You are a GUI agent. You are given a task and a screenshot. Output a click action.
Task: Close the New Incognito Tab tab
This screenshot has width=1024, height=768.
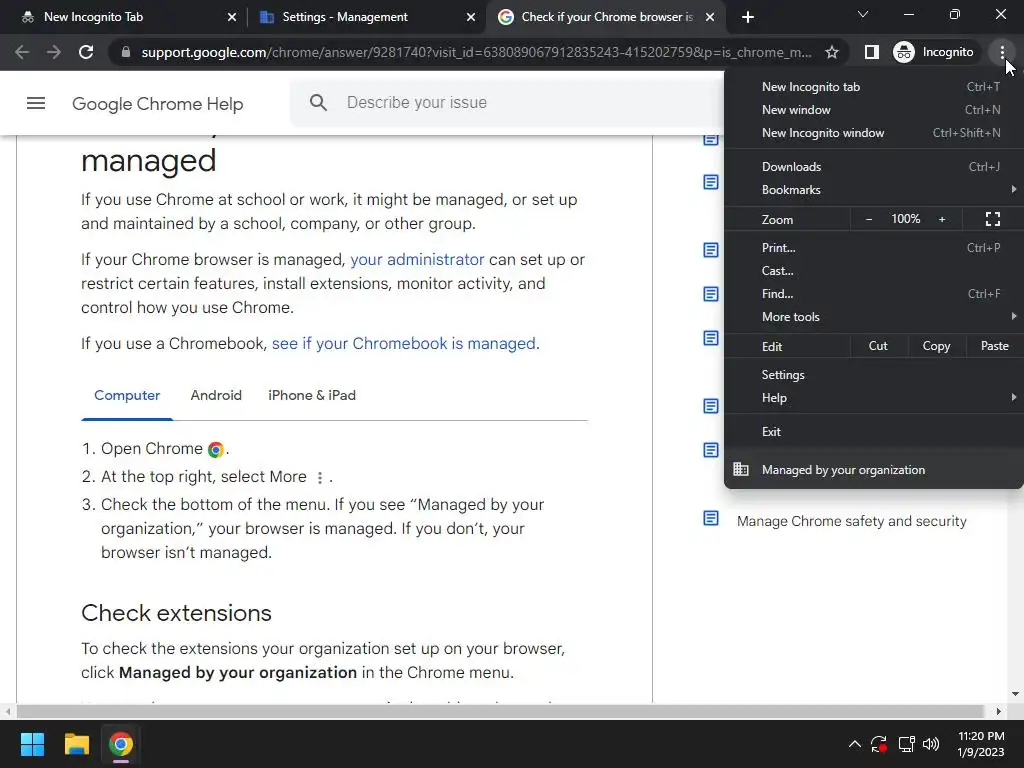pos(232,18)
